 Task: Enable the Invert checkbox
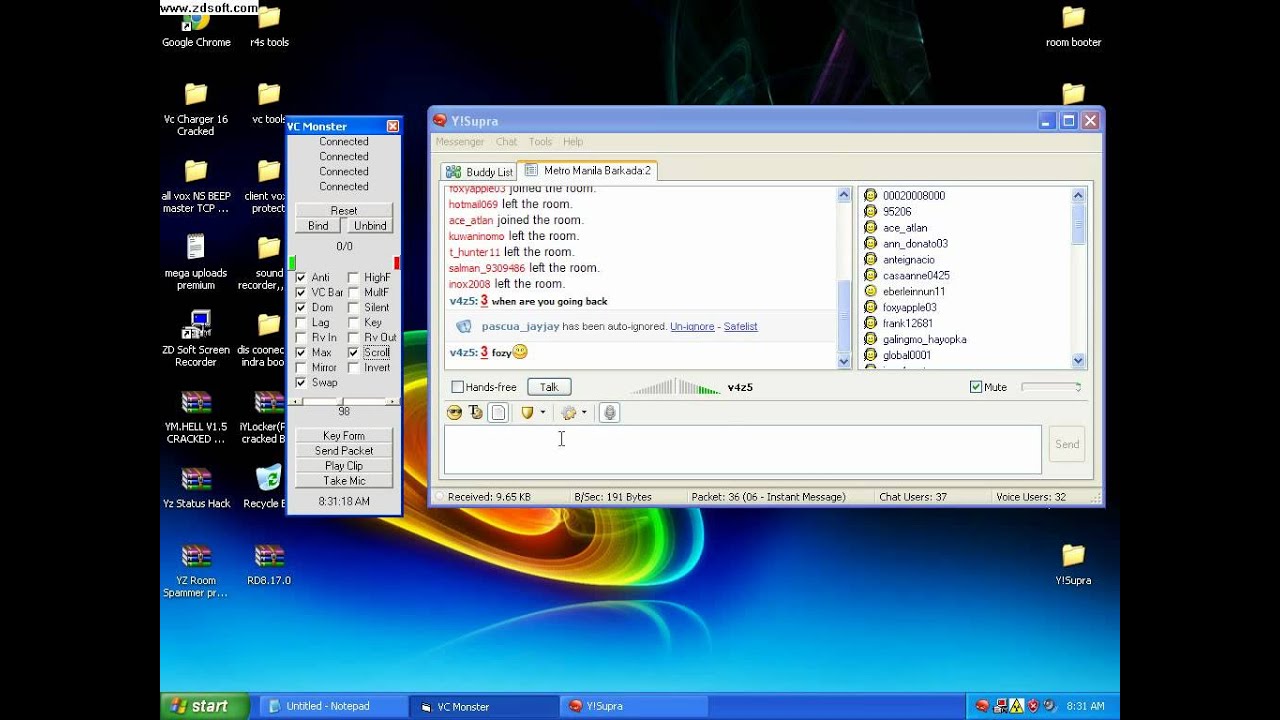click(353, 368)
